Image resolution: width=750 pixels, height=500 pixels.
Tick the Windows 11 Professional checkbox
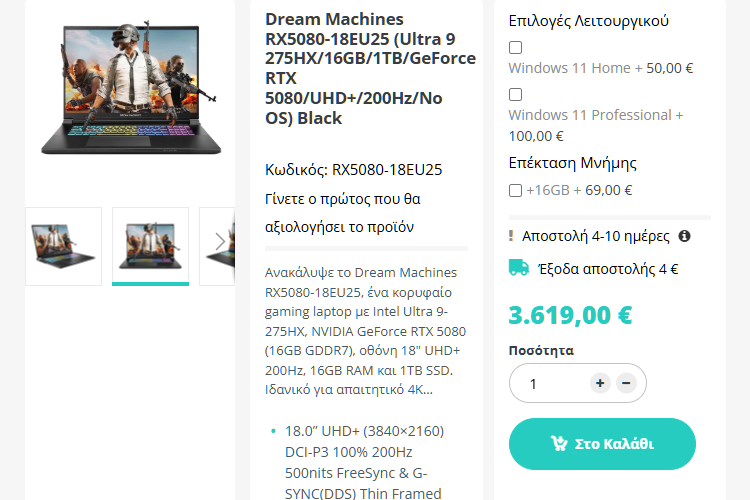[x=515, y=94]
